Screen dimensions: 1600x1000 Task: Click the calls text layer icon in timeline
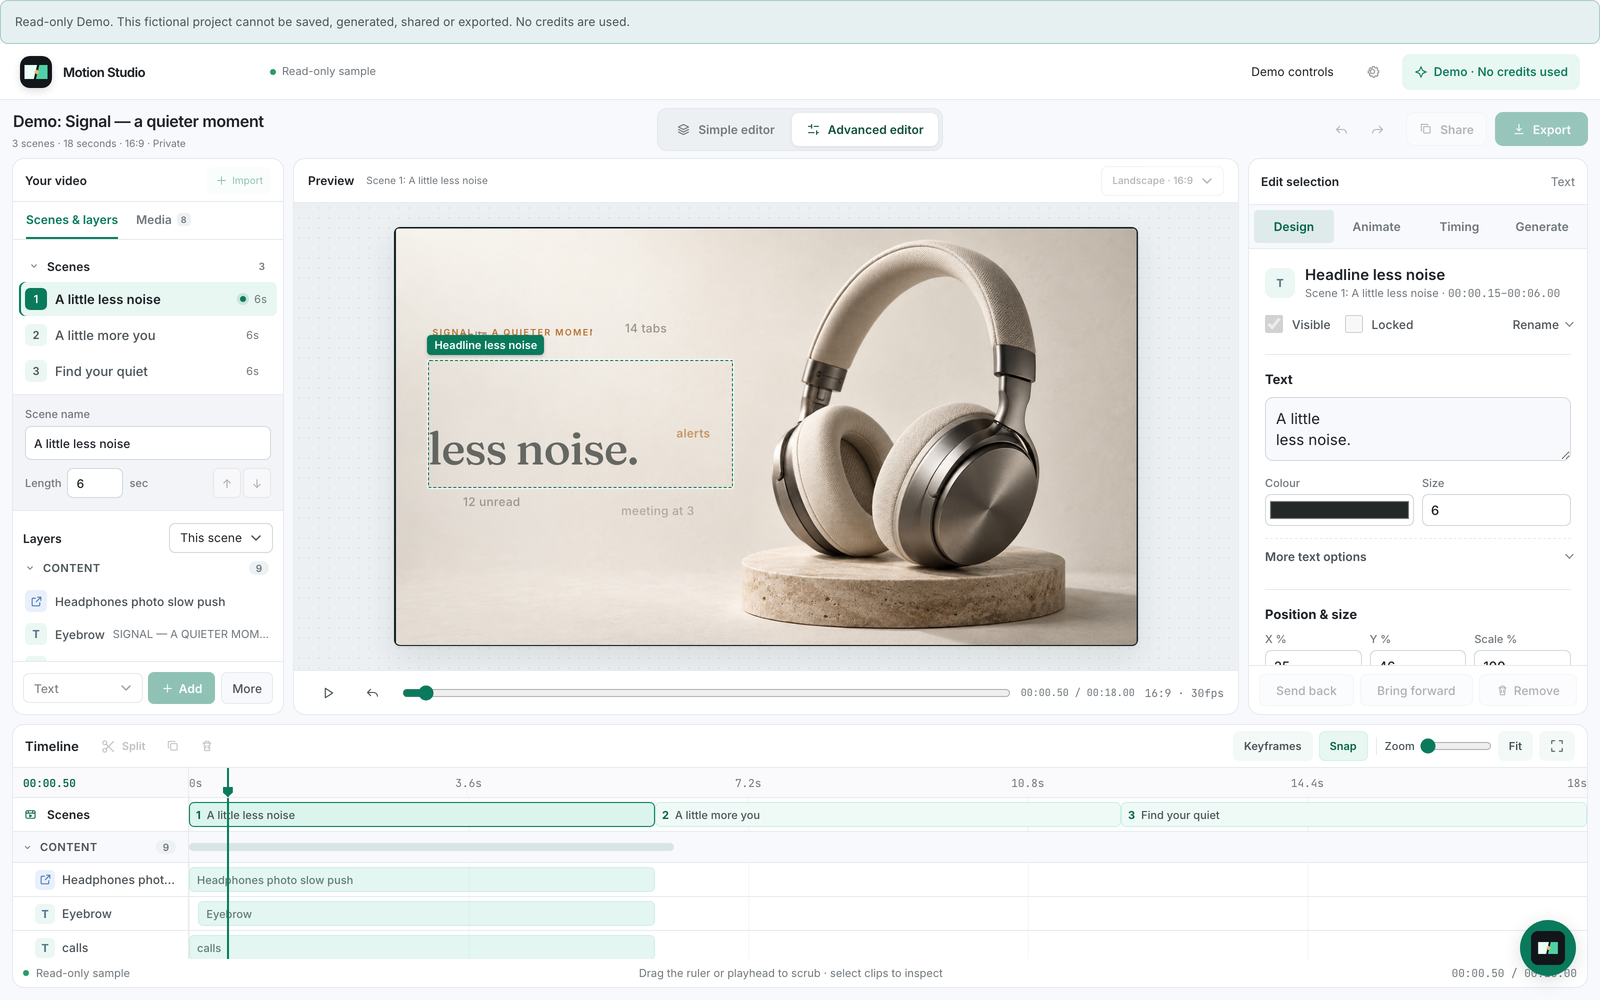click(45, 948)
